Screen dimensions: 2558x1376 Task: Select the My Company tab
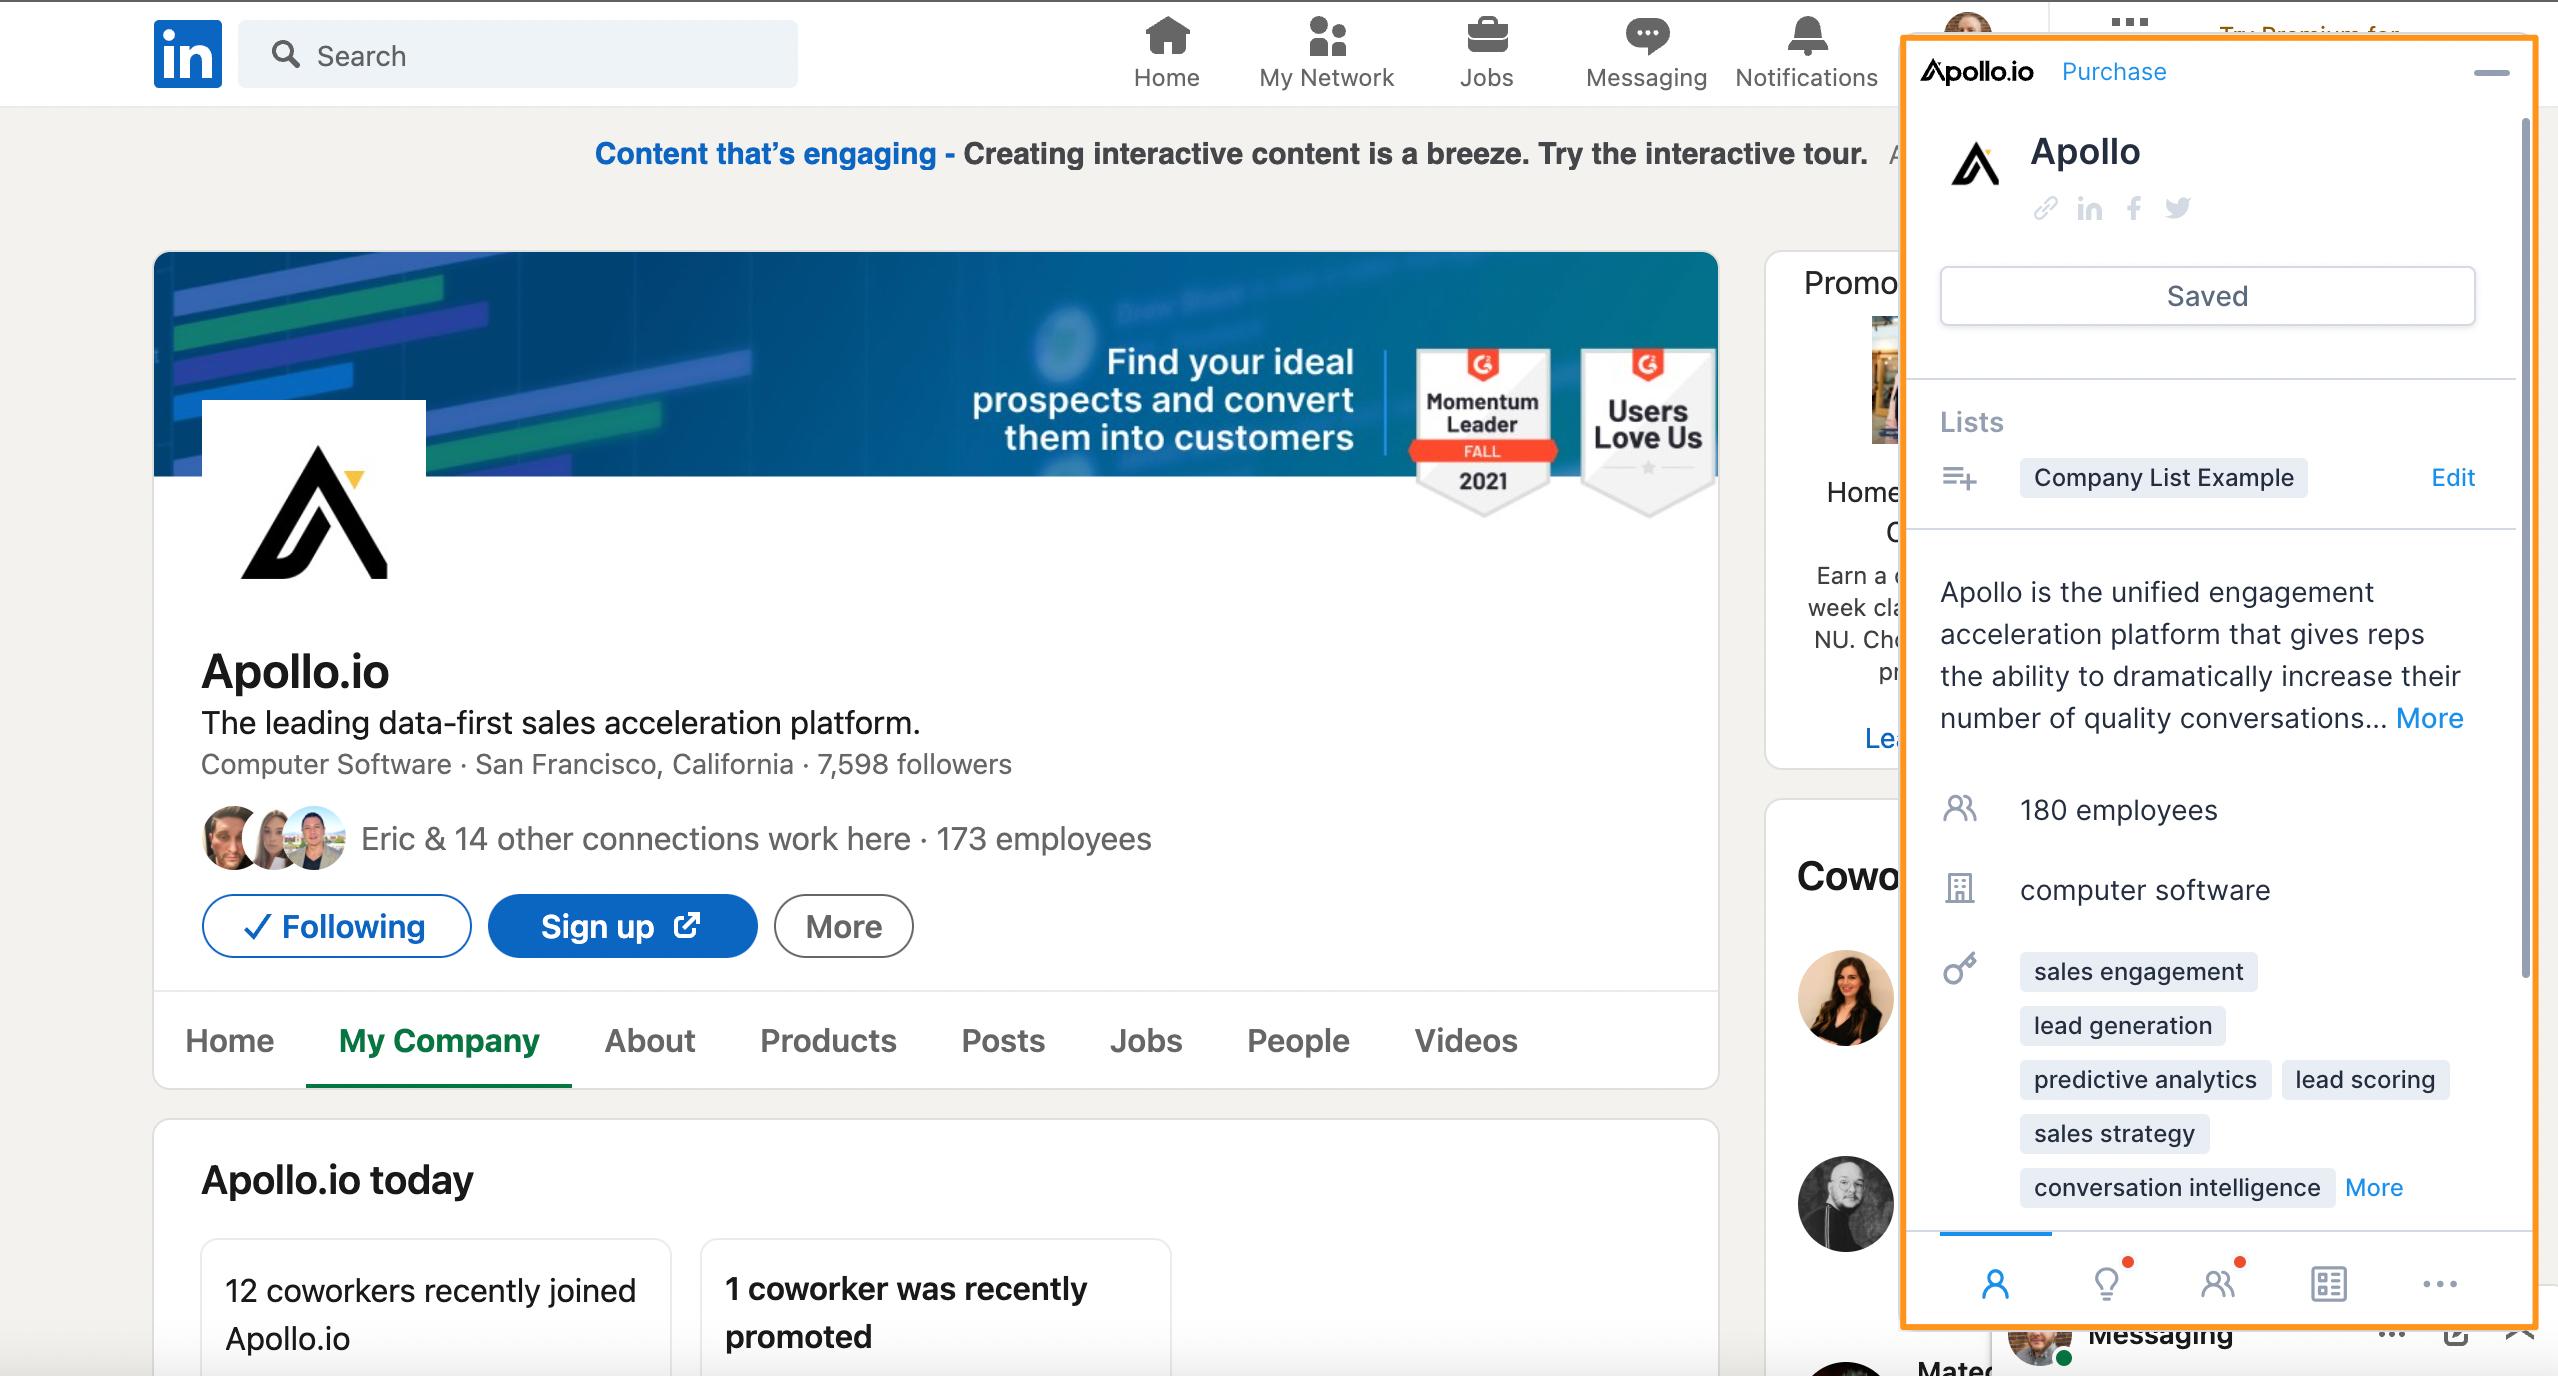click(x=439, y=1041)
